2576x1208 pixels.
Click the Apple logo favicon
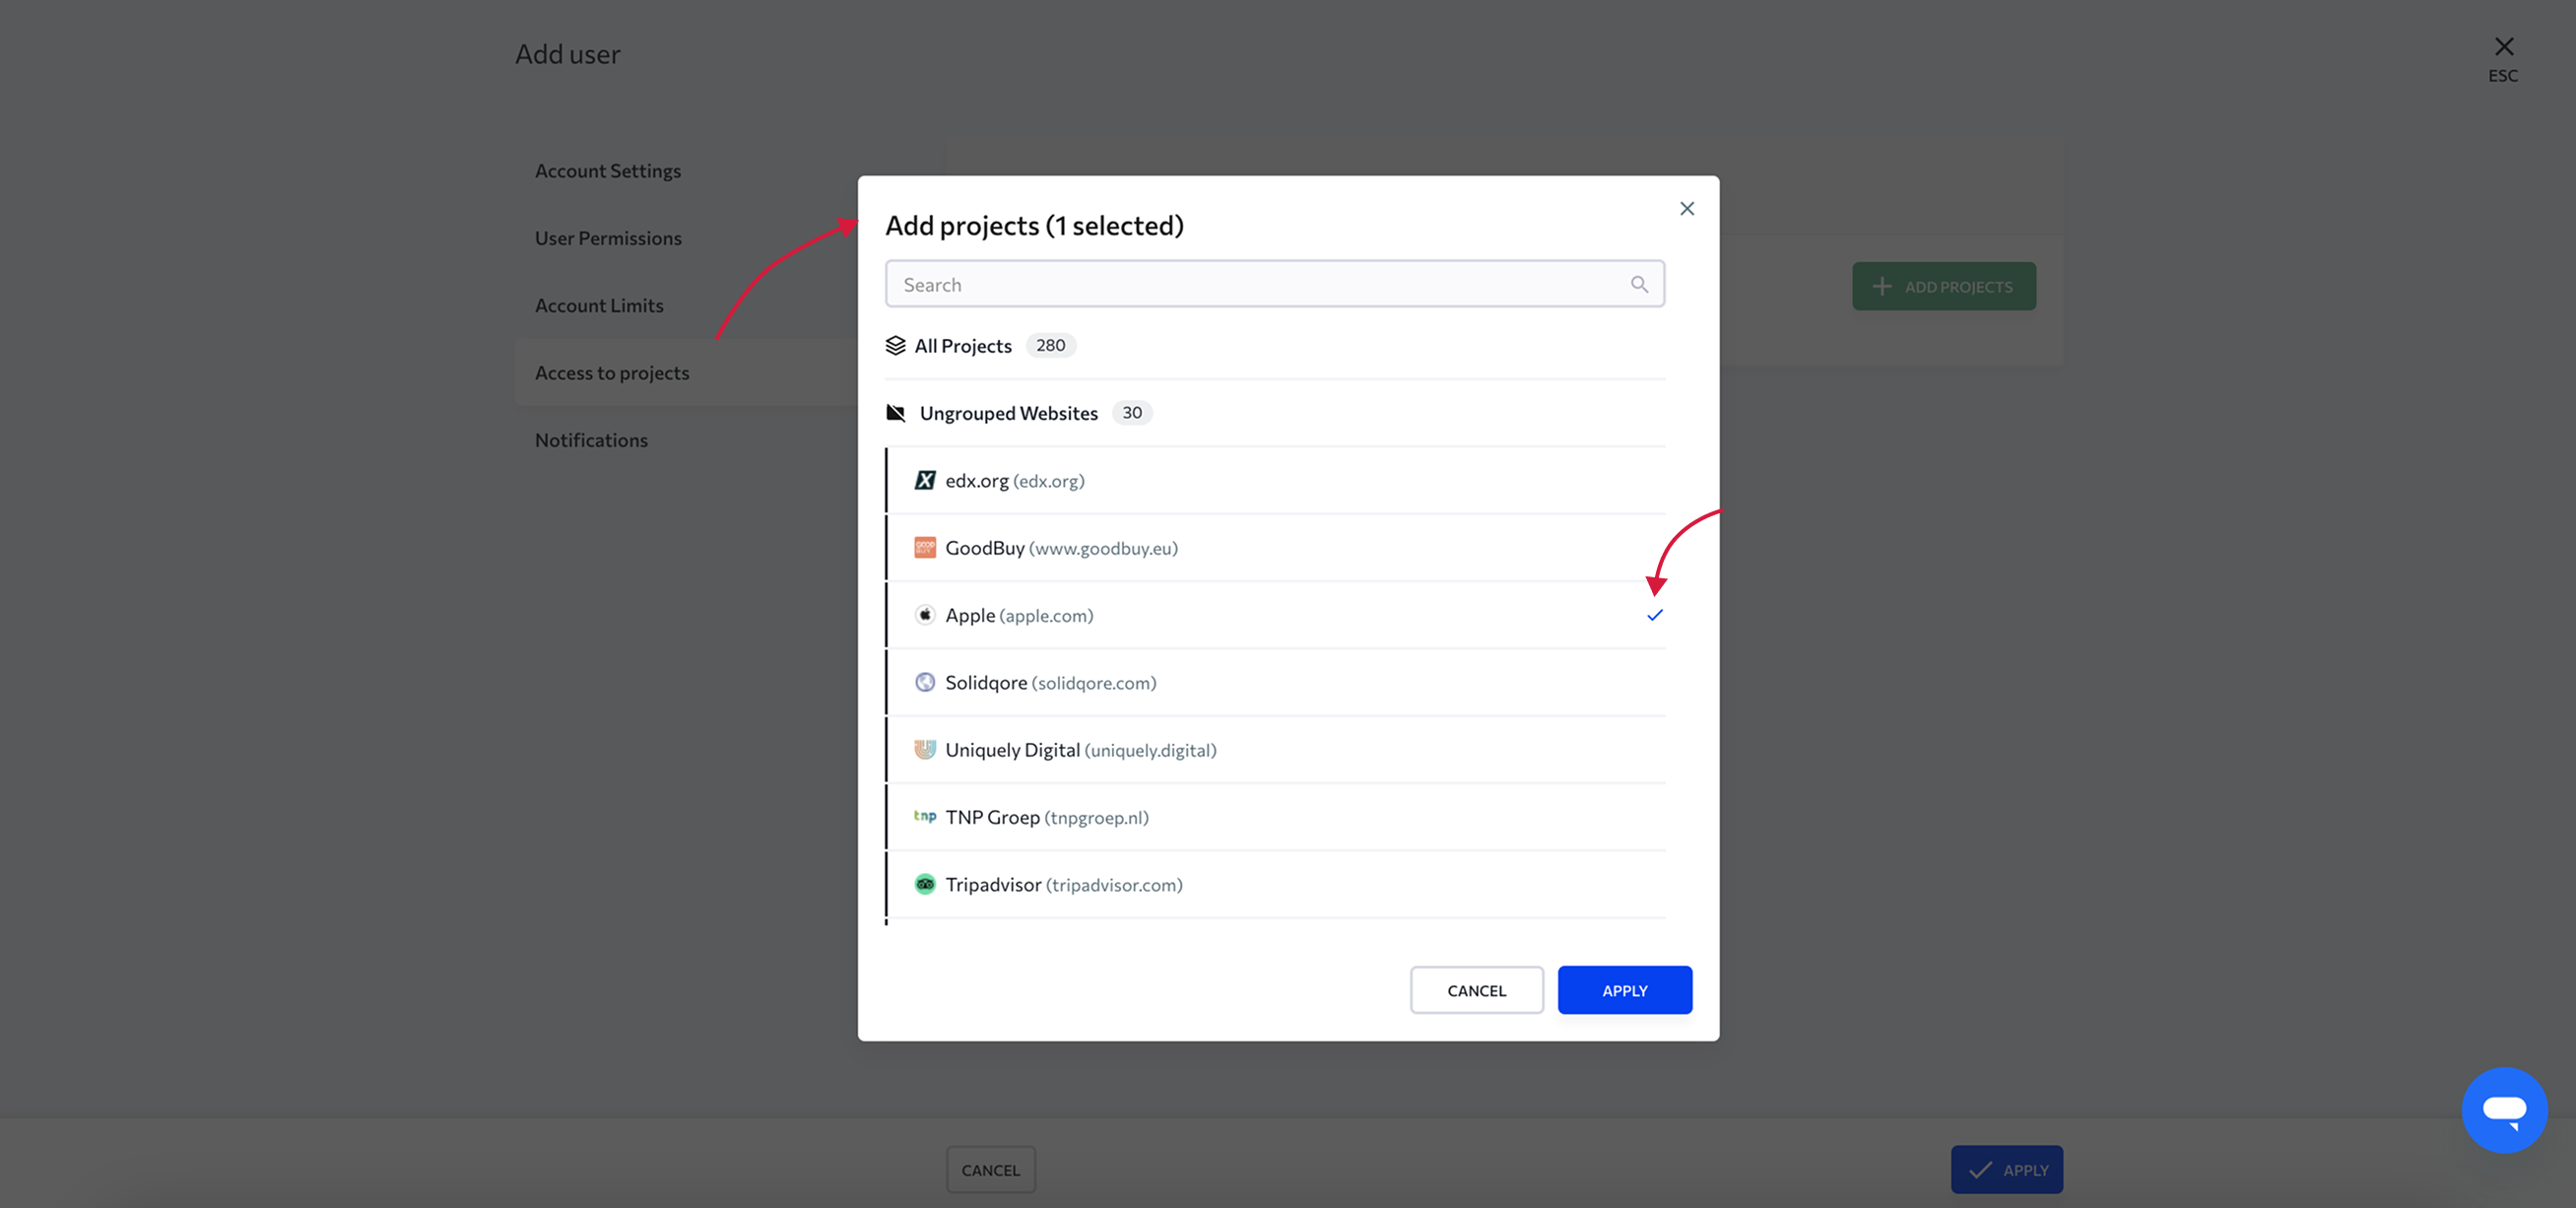coord(924,614)
